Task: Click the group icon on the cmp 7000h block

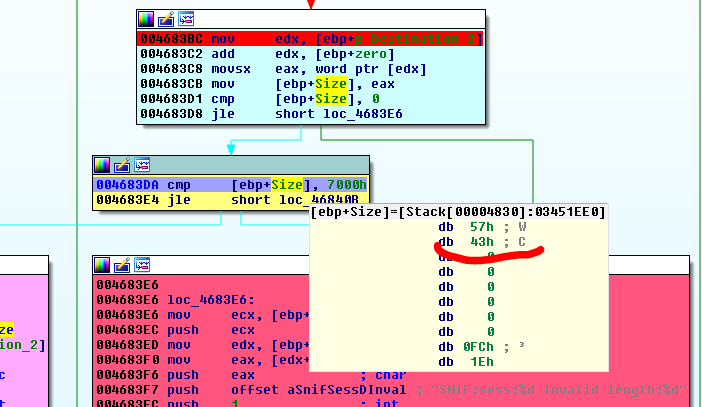Action: pyautogui.click(x=142, y=165)
